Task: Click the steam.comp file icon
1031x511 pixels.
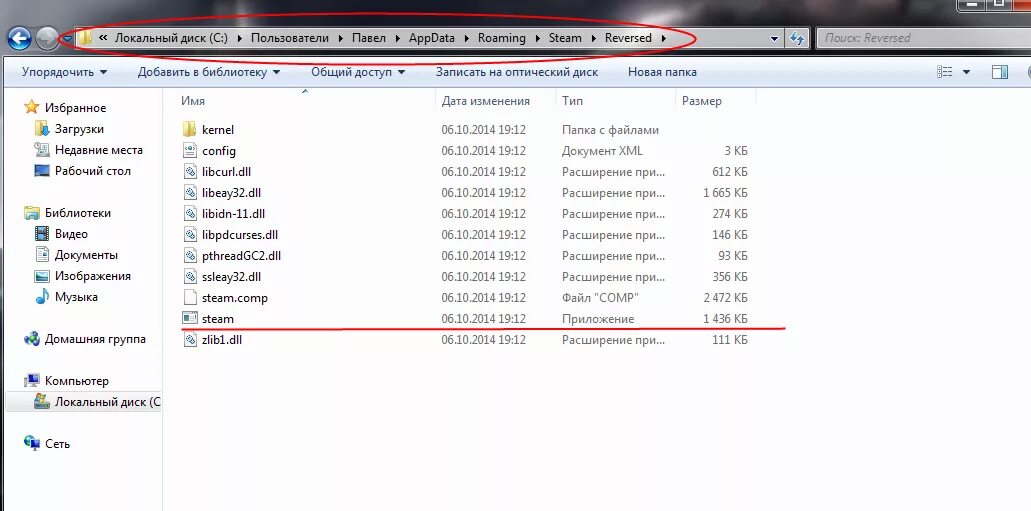Action: 189,298
